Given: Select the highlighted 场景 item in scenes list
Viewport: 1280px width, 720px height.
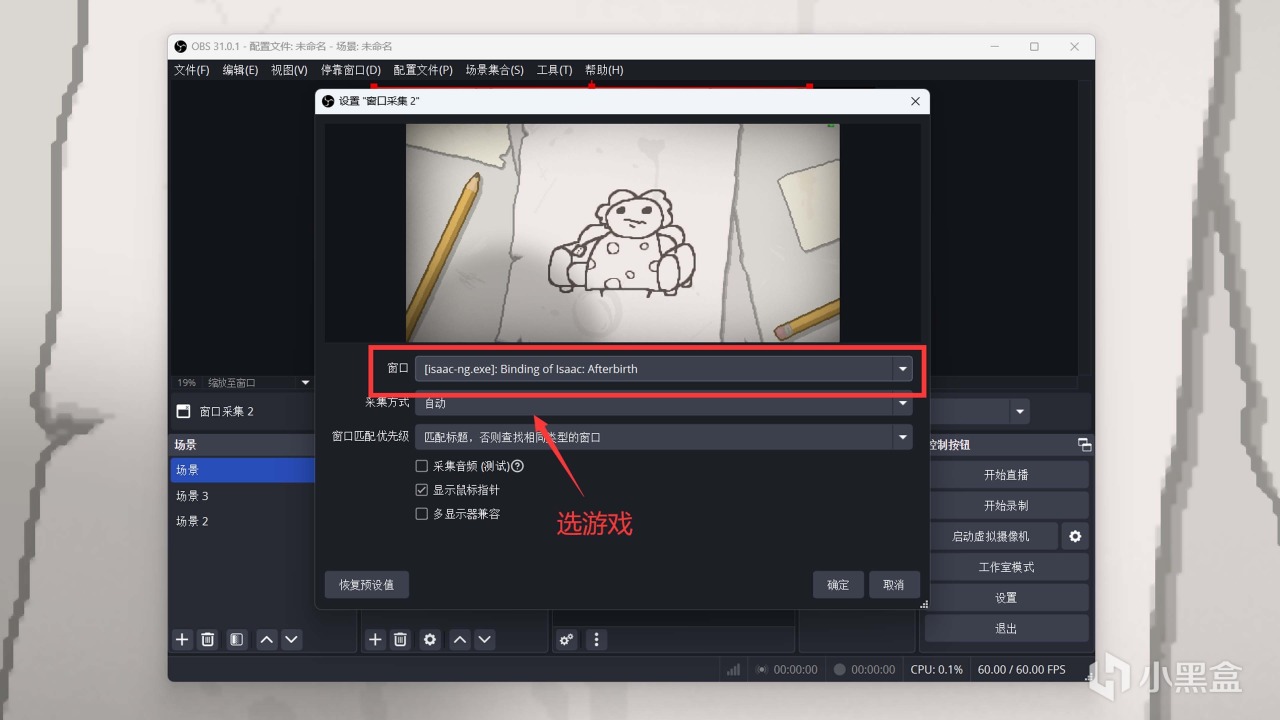Looking at the screenshot, I should coord(243,470).
